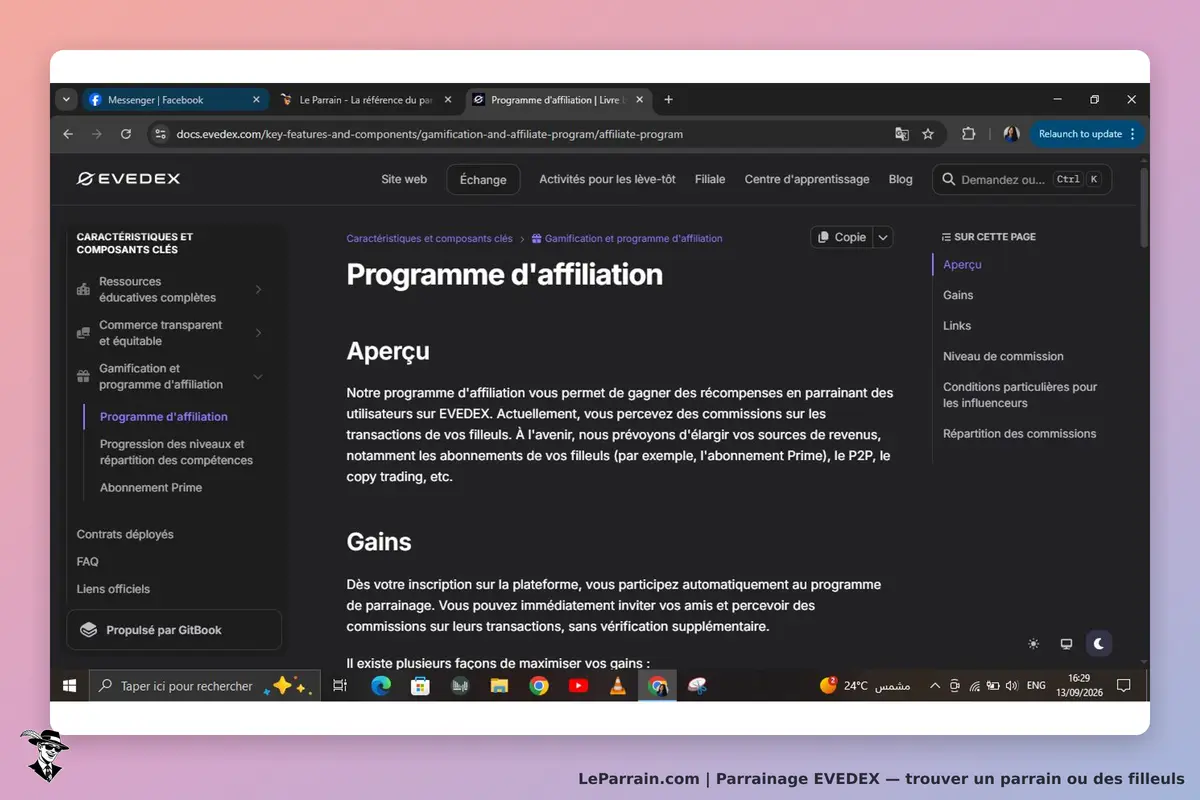1200x800 pixels.
Task: Switch to light theme with the sun icon
Action: 1033,643
